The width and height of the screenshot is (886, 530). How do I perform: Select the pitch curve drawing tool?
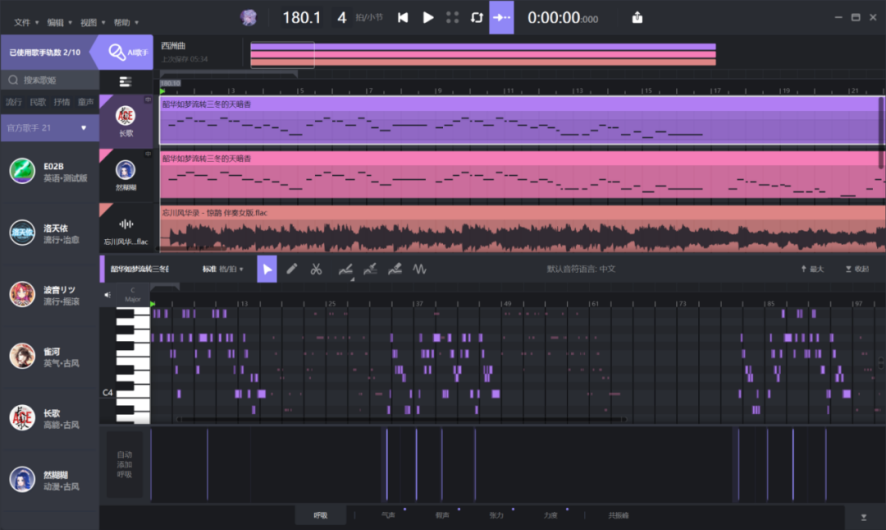[x=346, y=270]
